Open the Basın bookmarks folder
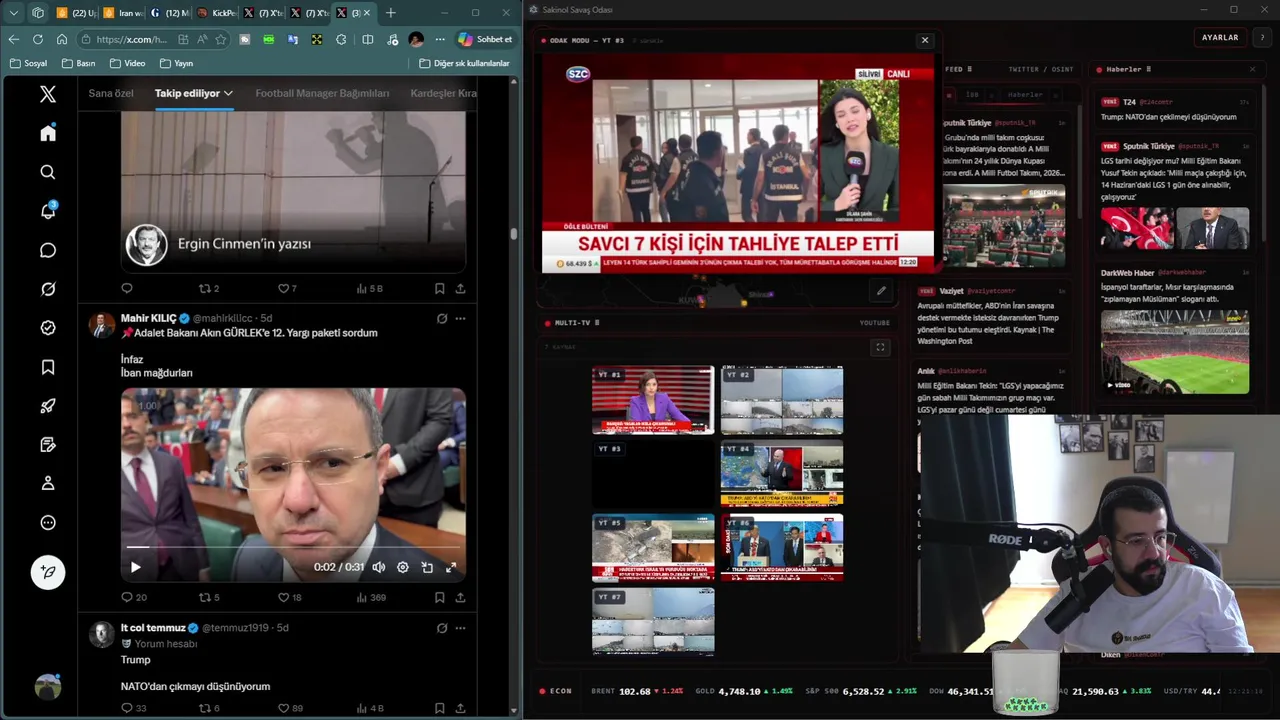 pos(78,63)
